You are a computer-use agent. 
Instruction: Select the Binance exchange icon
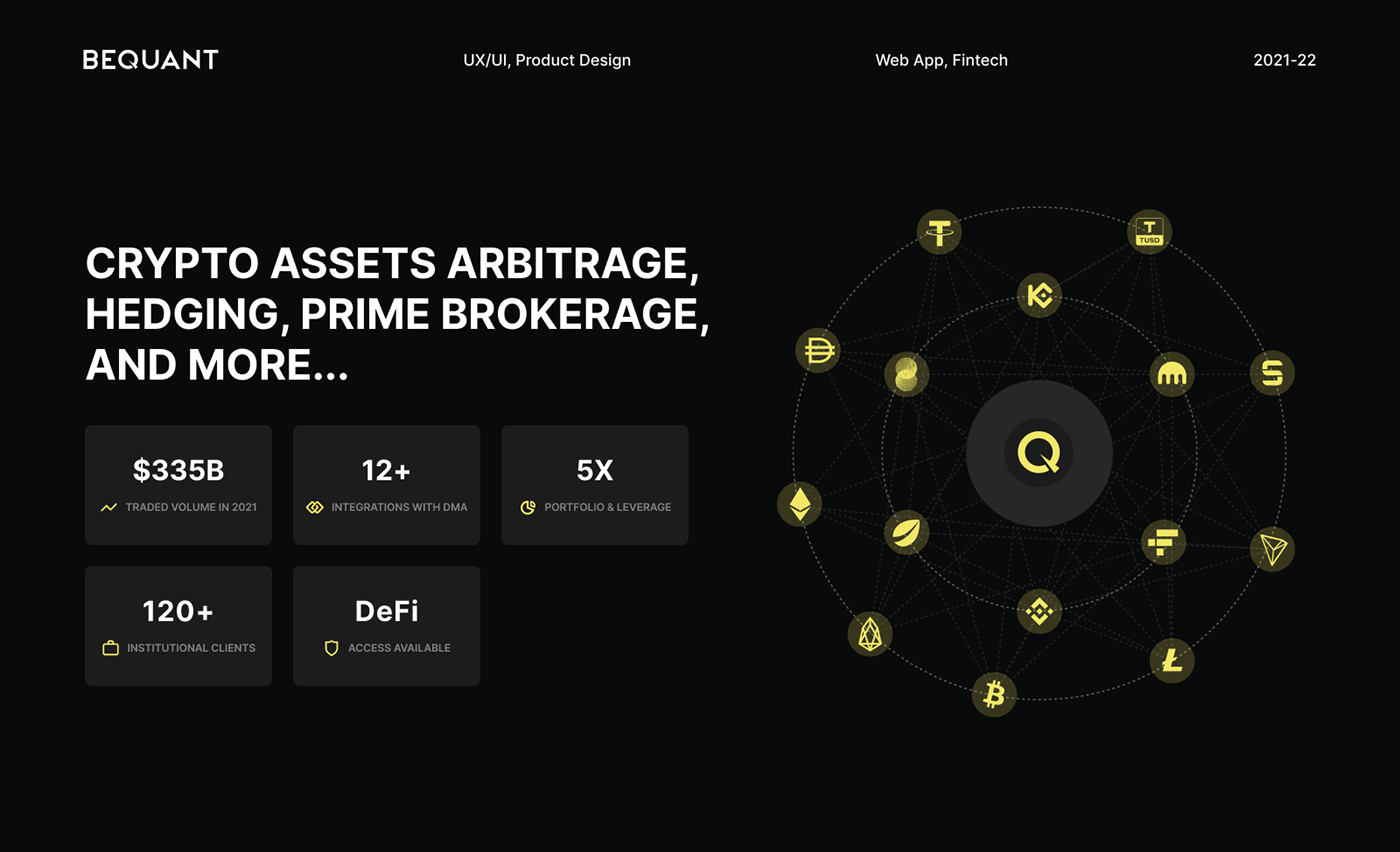[x=1039, y=610]
